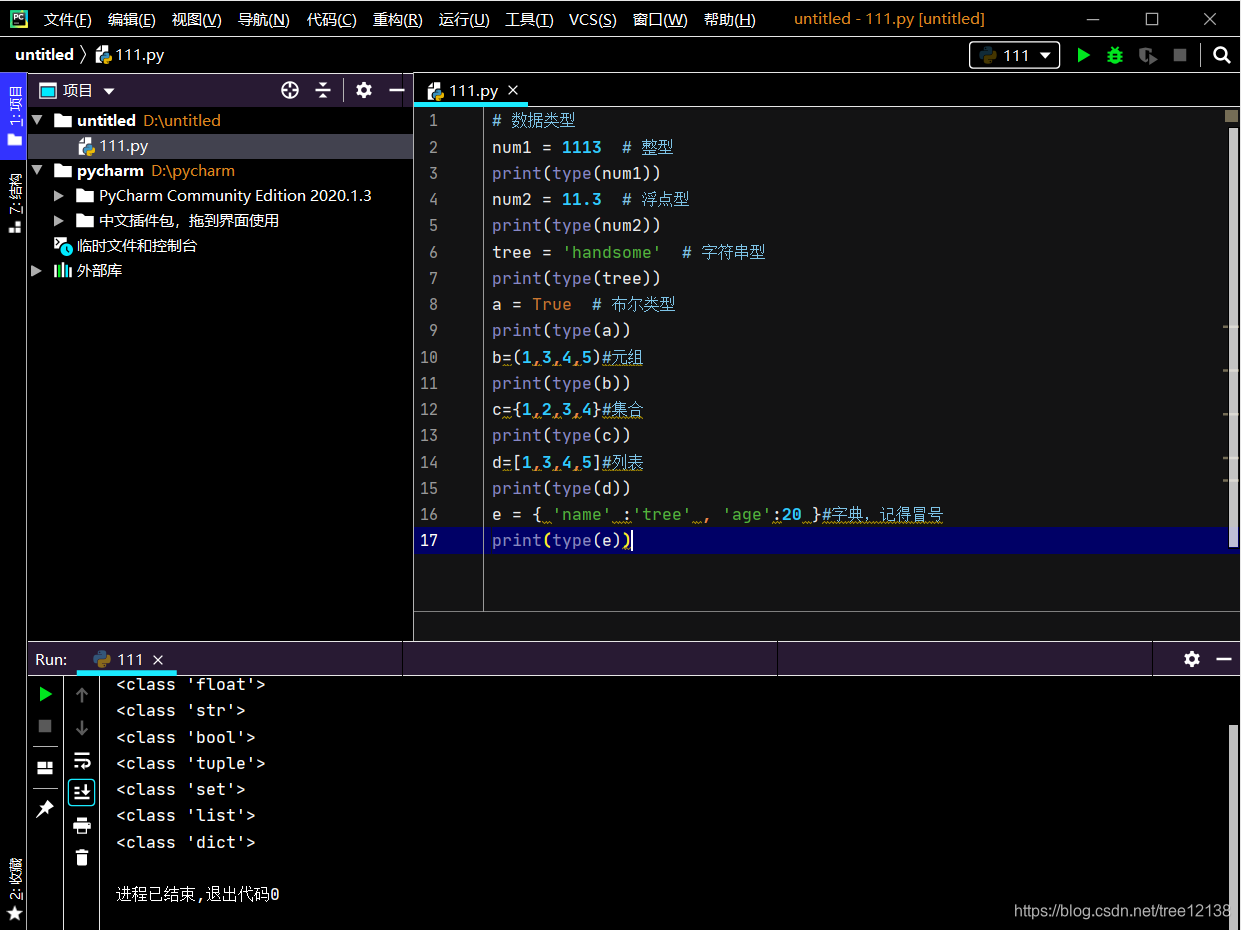Click the <class 'dict'> output line
This screenshot has height=930, width=1241.
pos(186,842)
